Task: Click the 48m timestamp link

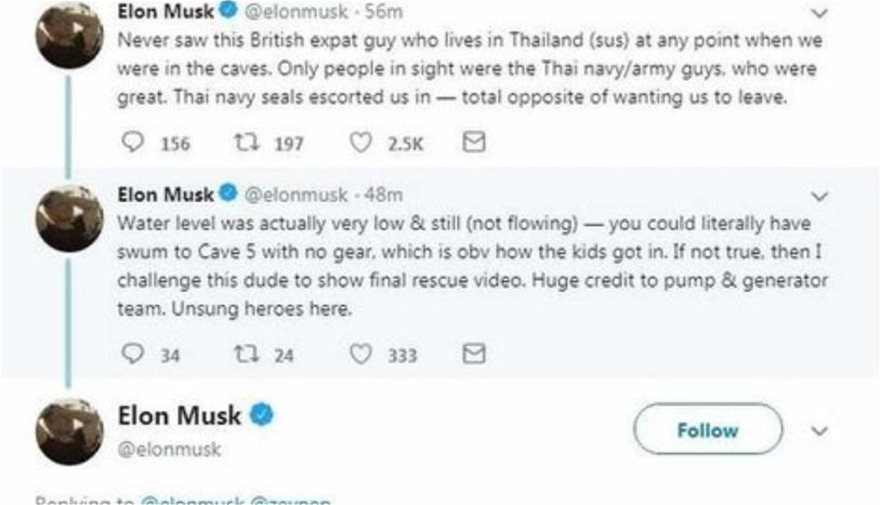Action: (386, 193)
